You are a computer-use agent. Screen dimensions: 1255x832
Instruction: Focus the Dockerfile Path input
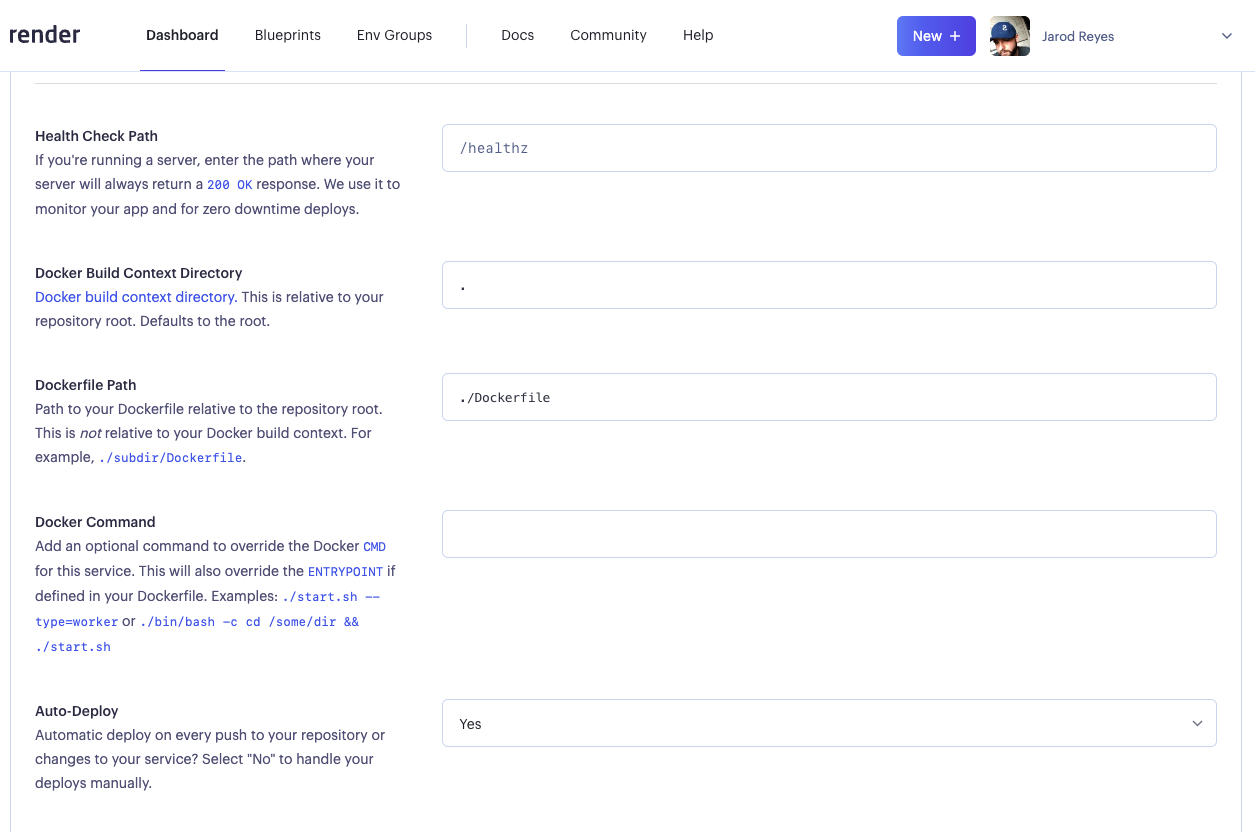click(x=829, y=397)
